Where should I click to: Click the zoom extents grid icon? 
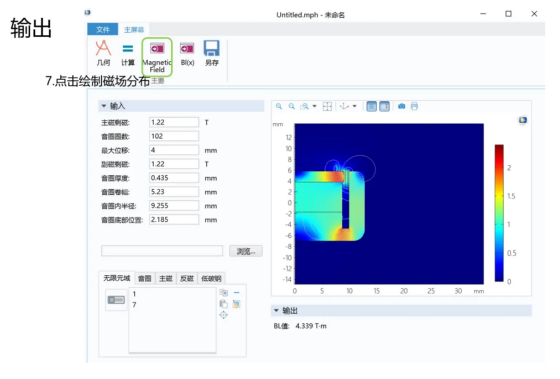[x=327, y=106]
